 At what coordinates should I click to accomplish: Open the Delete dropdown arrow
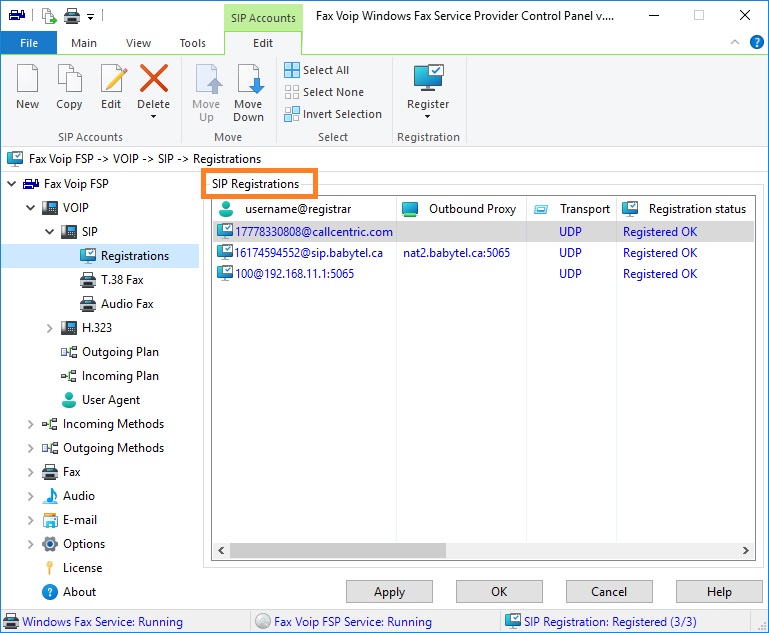click(154, 117)
